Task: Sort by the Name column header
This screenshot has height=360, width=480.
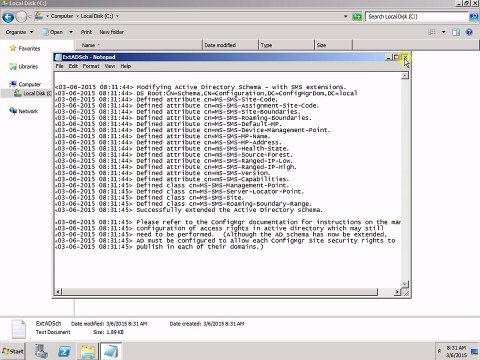Action: point(139,45)
